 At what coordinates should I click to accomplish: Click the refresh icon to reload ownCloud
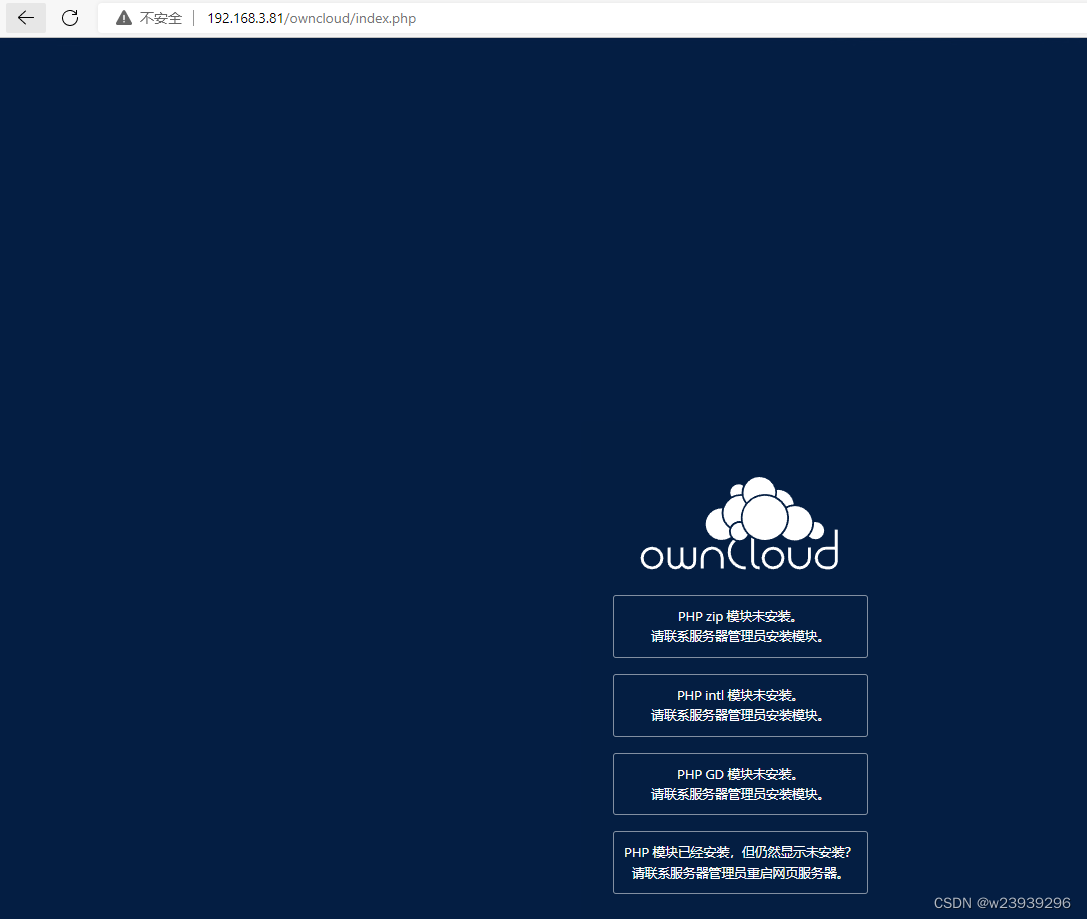coord(69,17)
